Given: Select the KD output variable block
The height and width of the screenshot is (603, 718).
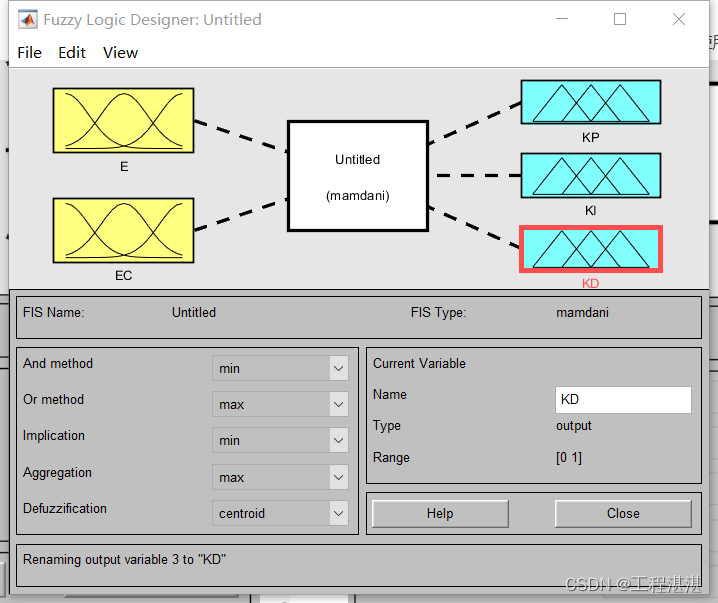Looking at the screenshot, I should point(591,249).
